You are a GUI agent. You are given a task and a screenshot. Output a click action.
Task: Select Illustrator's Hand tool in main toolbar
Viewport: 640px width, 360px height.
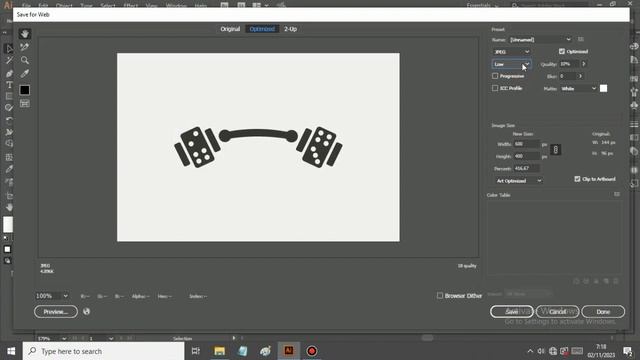[9, 207]
